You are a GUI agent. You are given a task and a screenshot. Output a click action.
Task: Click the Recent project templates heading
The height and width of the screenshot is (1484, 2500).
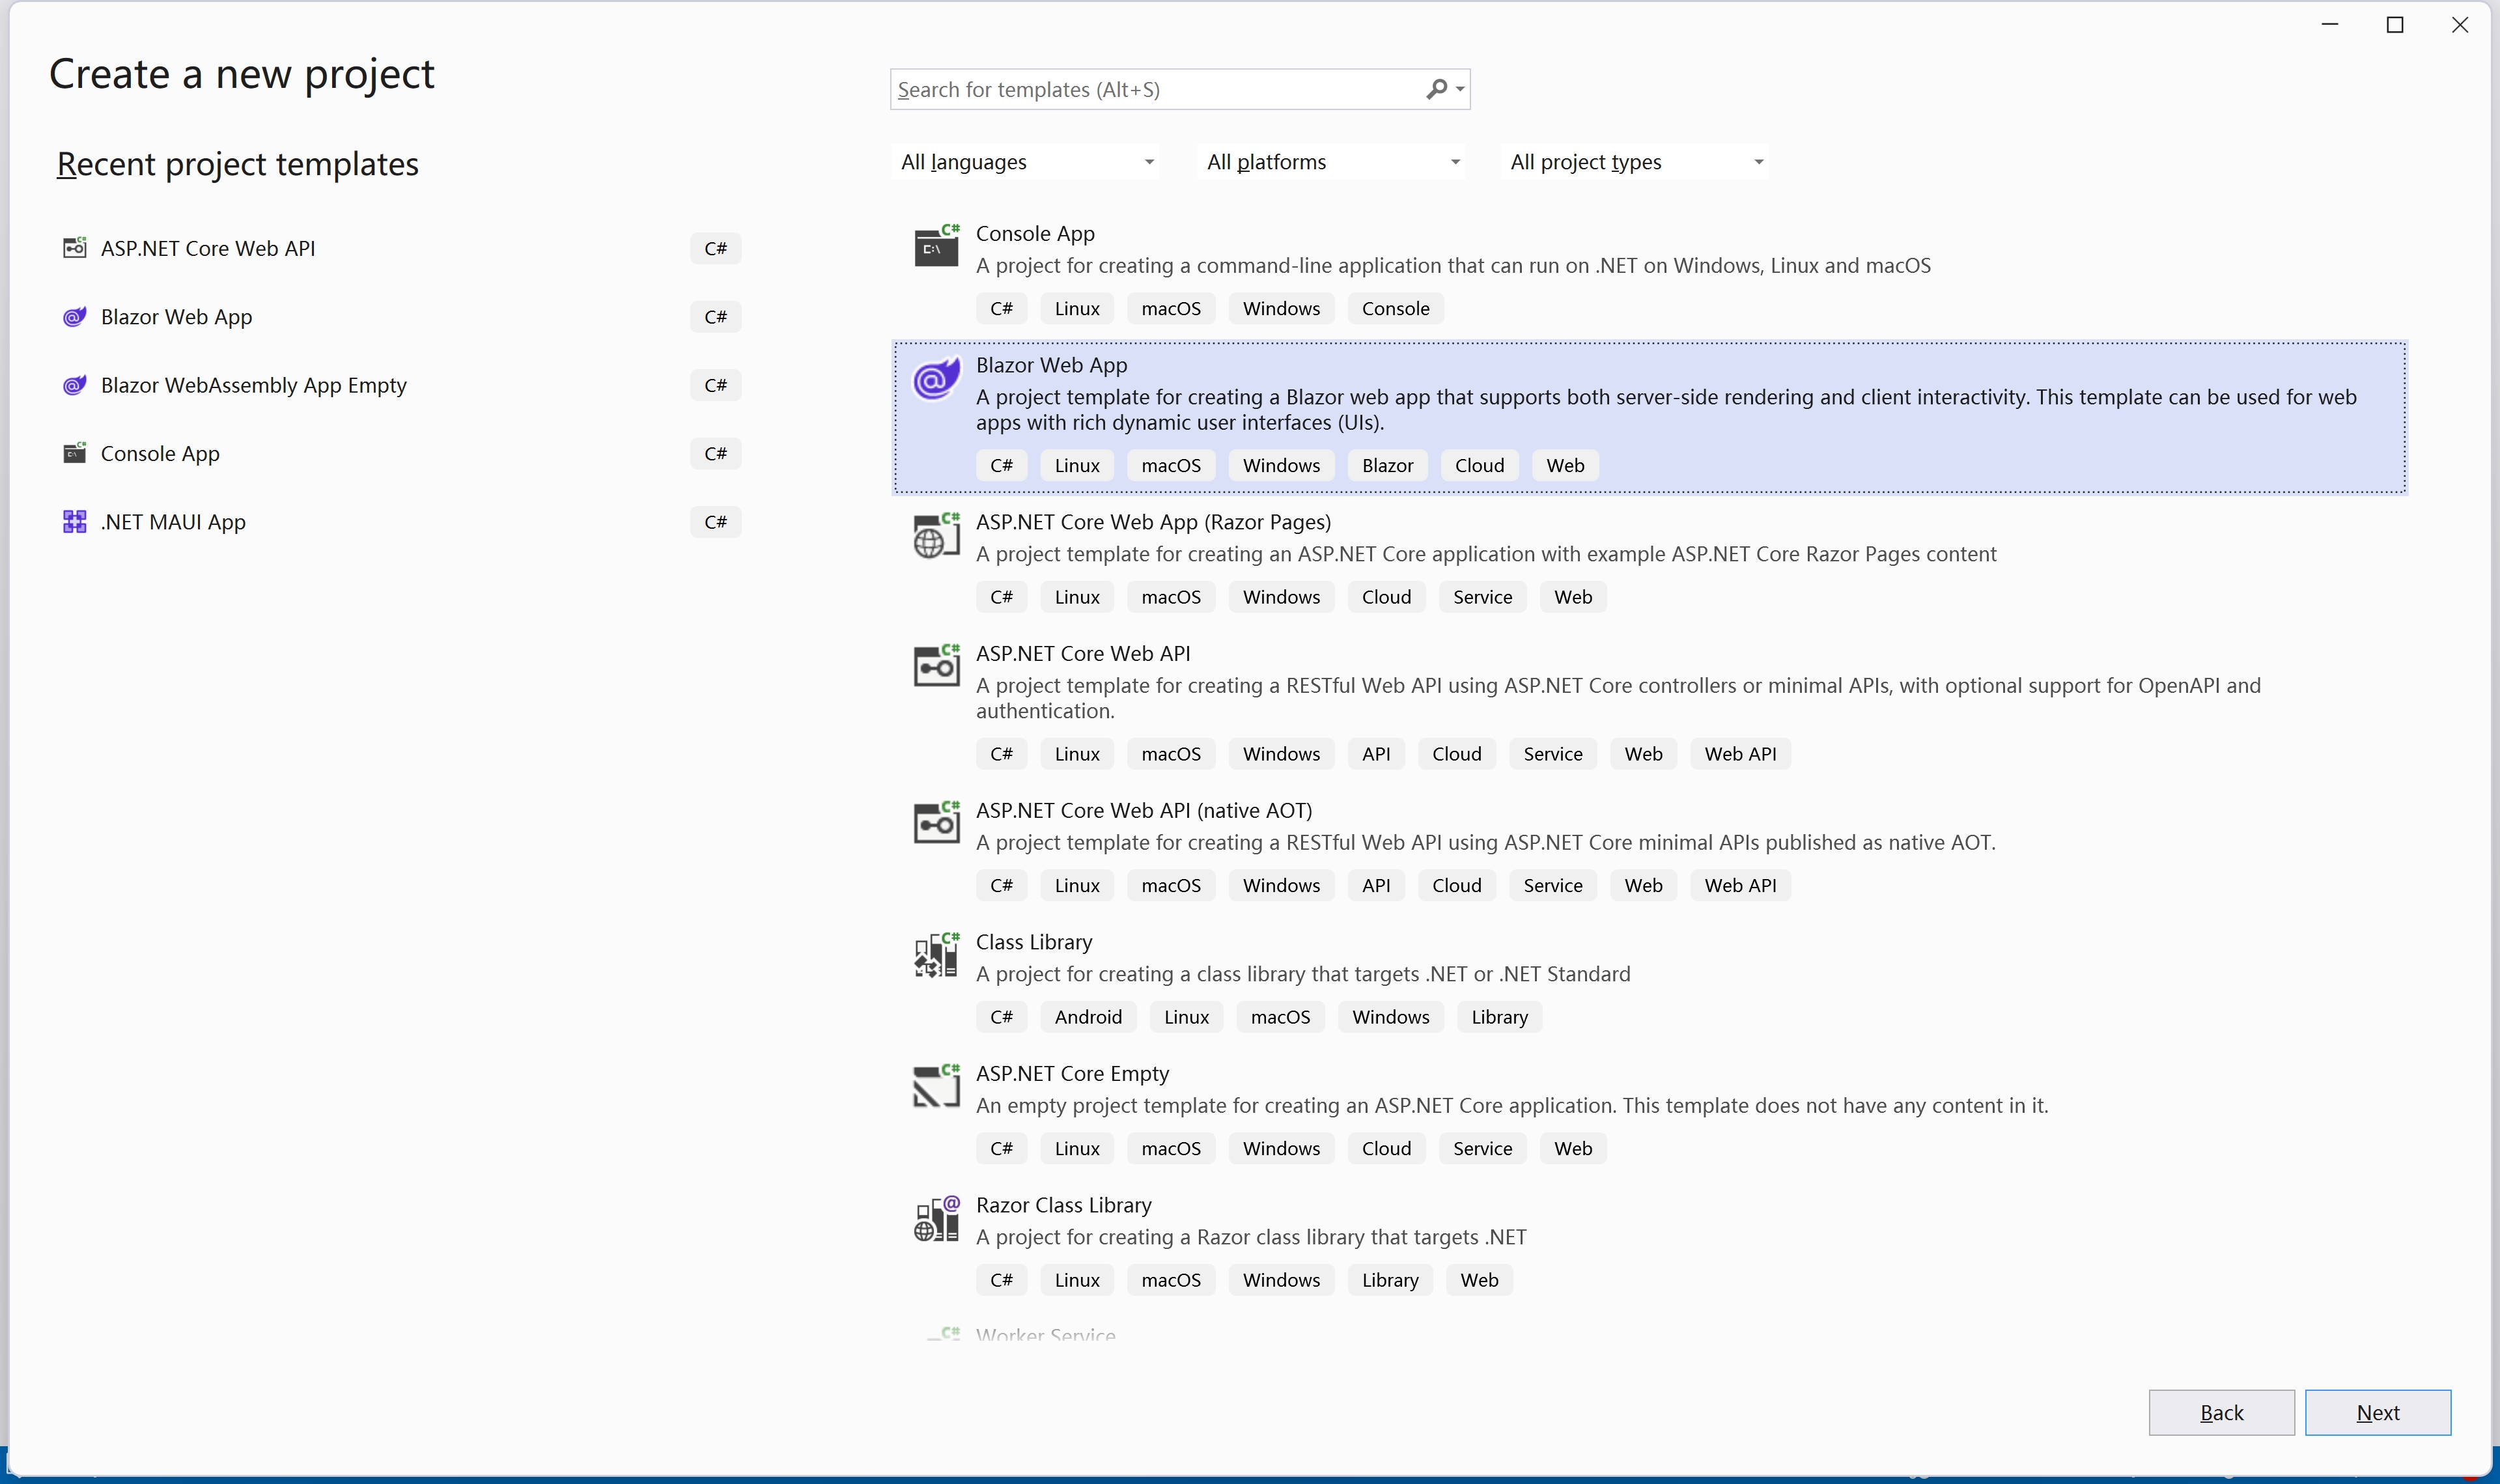(238, 164)
